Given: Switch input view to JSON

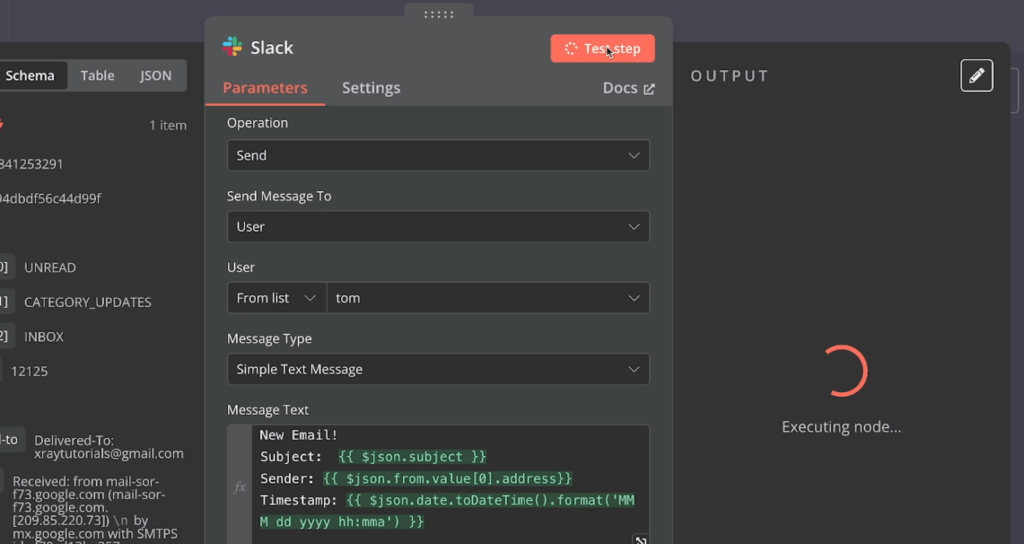Looking at the screenshot, I should [x=155, y=76].
